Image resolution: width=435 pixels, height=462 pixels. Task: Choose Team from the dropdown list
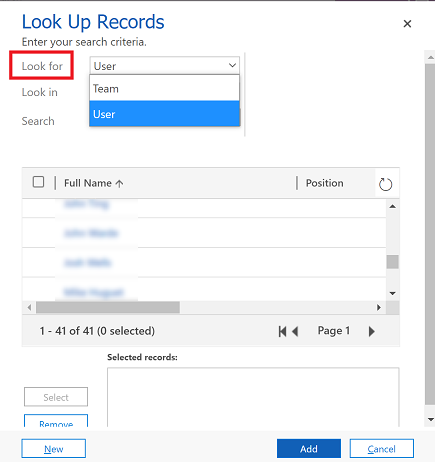pos(164,89)
